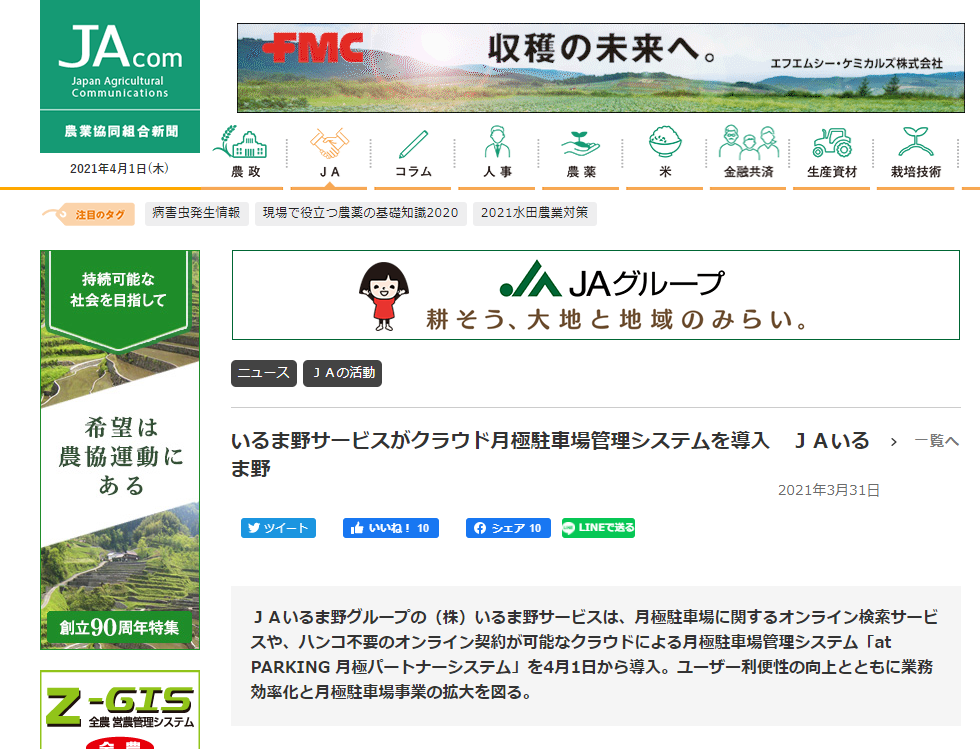Image resolution: width=980 pixels, height=749 pixels.
Task: Click the Facebook シェア button
Action: [x=508, y=528]
